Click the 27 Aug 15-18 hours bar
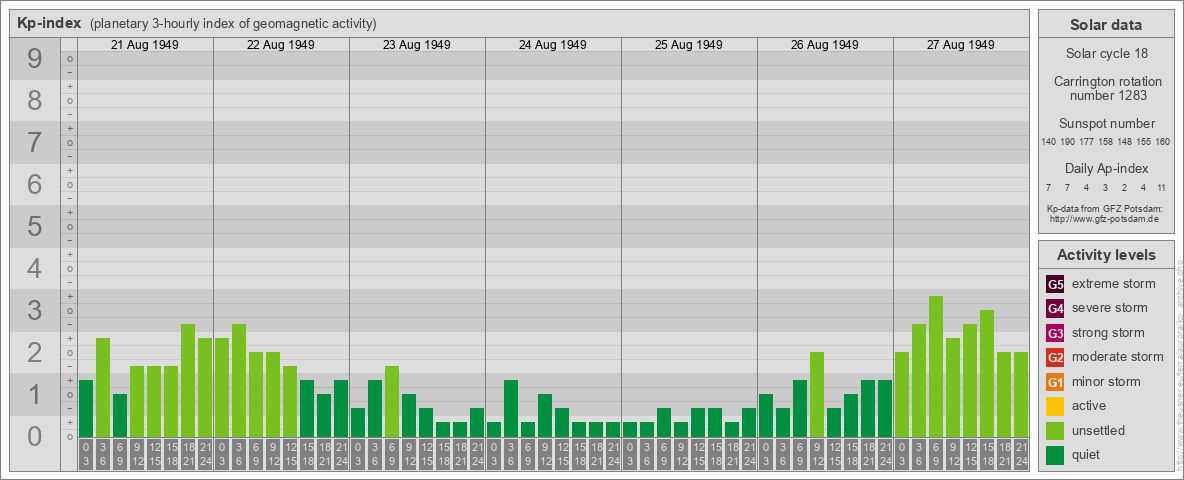This screenshot has height=480, width=1184. (987, 373)
